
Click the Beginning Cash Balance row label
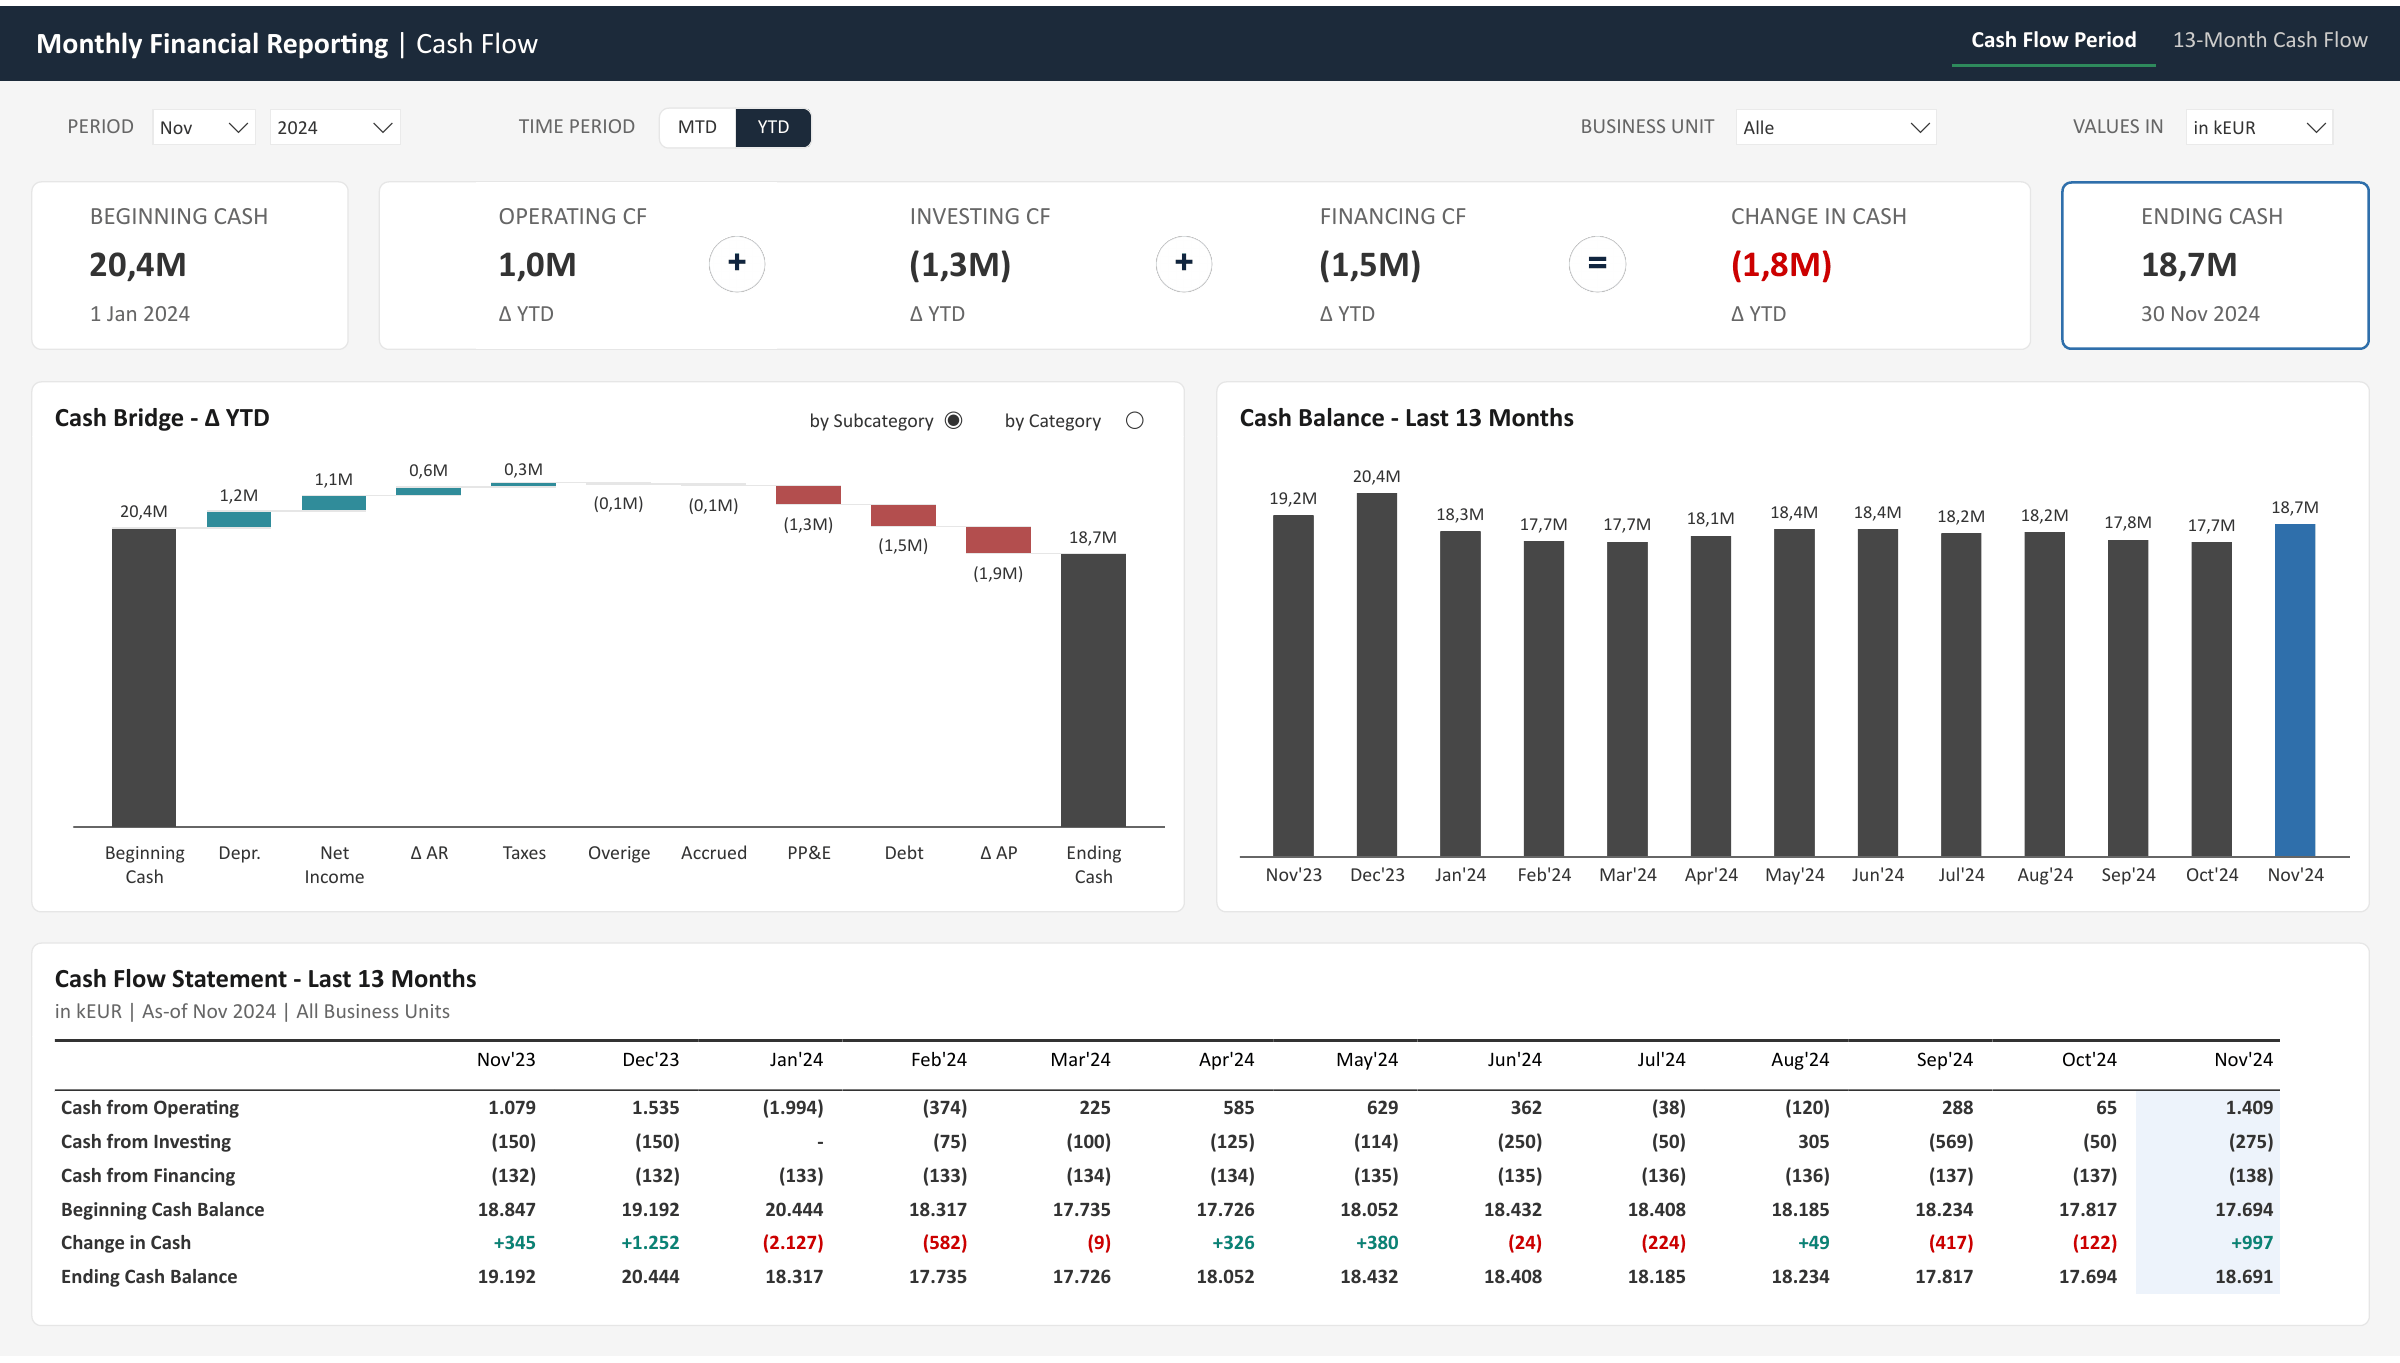click(163, 1210)
